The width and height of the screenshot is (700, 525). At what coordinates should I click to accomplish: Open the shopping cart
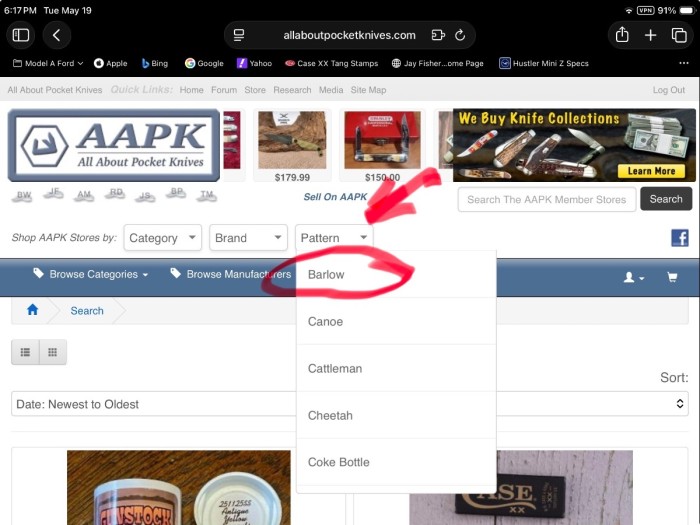tap(672, 277)
